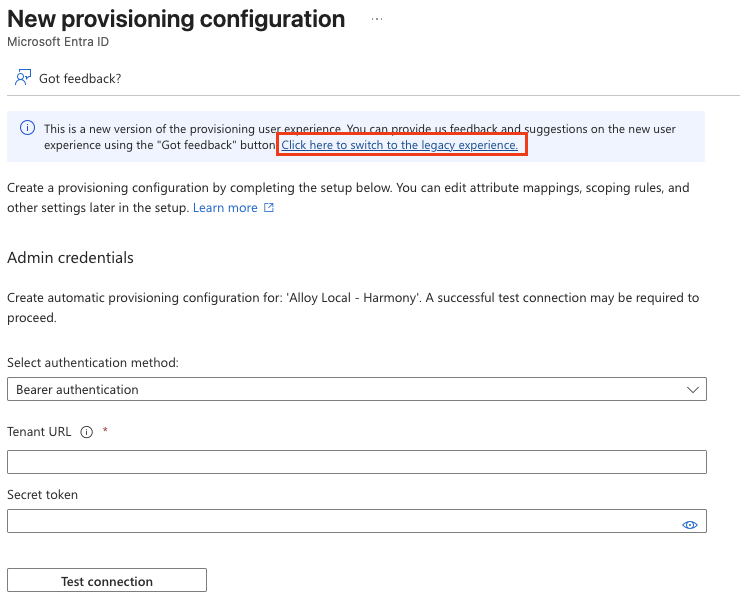Click the 'Admin credentials' section heading
The width and height of the screenshot is (740, 615).
[70, 258]
